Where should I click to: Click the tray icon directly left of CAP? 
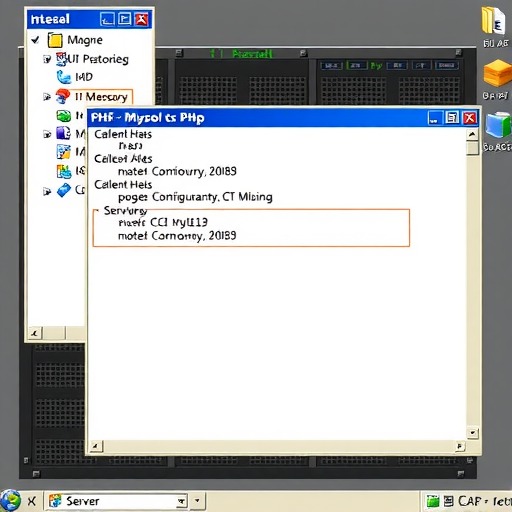(449, 501)
